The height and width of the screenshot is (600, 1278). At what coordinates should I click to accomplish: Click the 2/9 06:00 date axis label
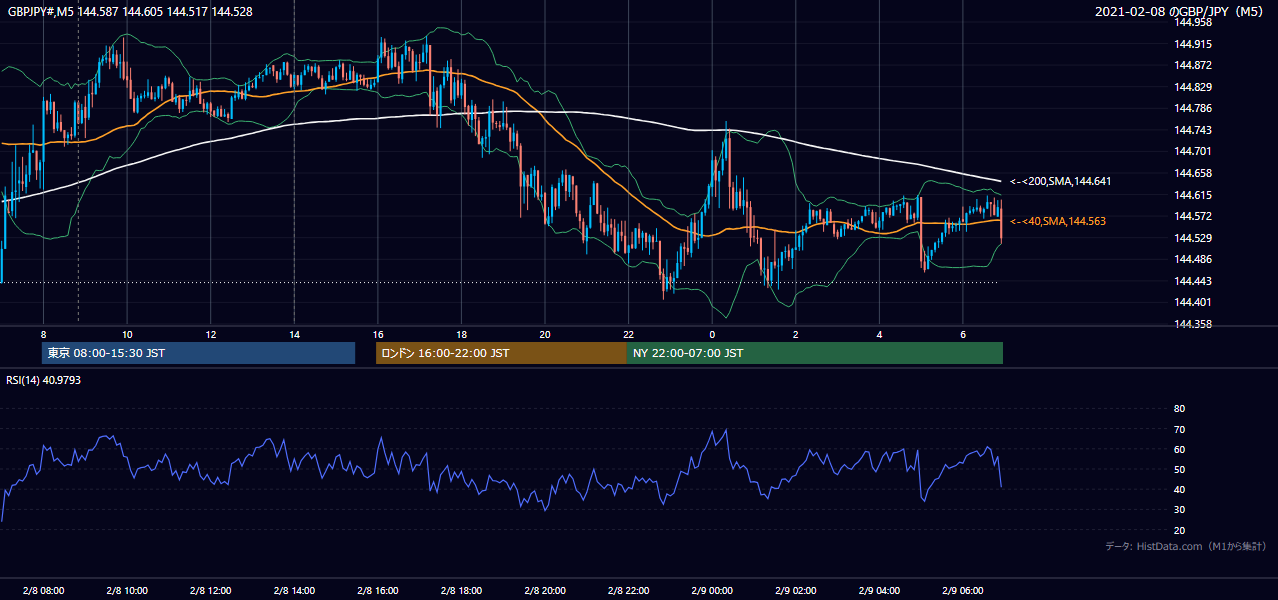pyautogui.click(x=963, y=590)
